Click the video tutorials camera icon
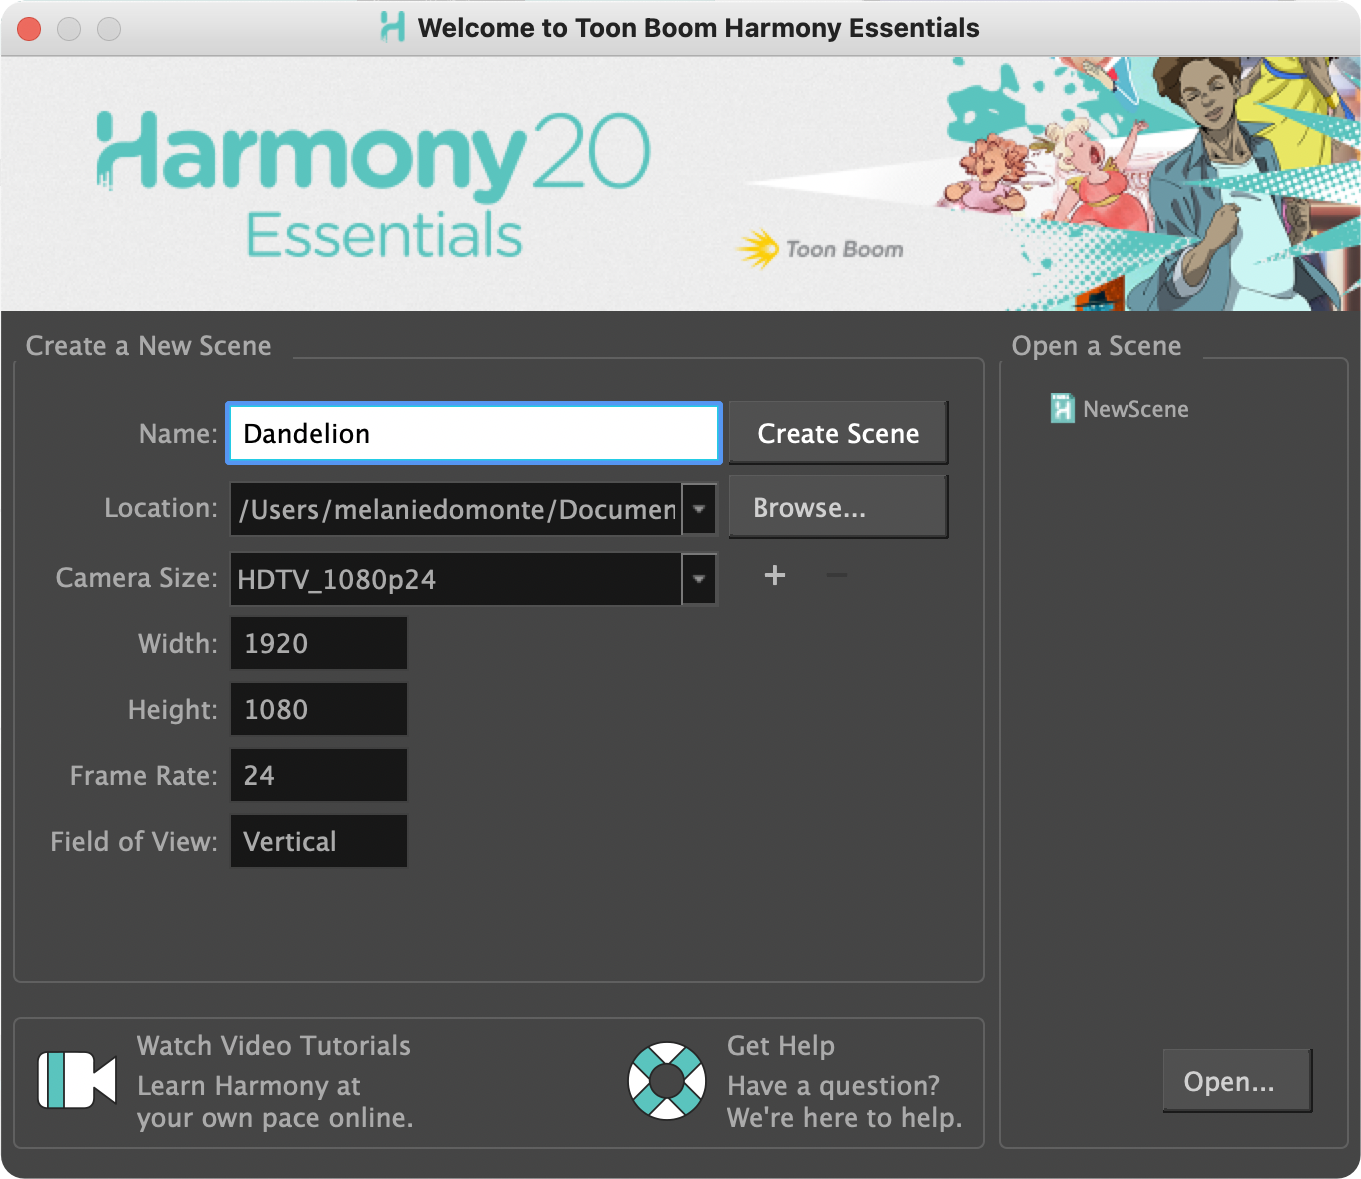This screenshot has height=1179, width=1361. (x=75, y=1081)
